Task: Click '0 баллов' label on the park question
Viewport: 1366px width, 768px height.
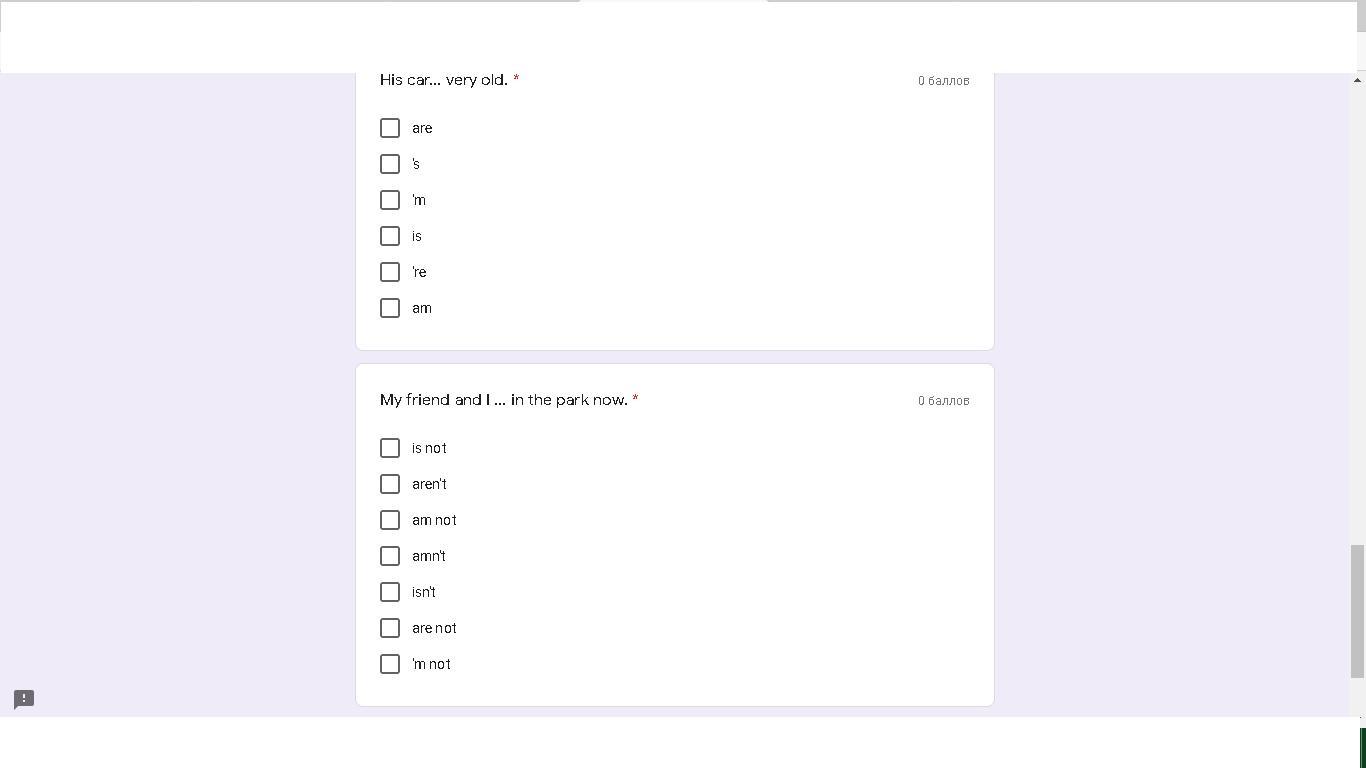Action: [943, 401]
